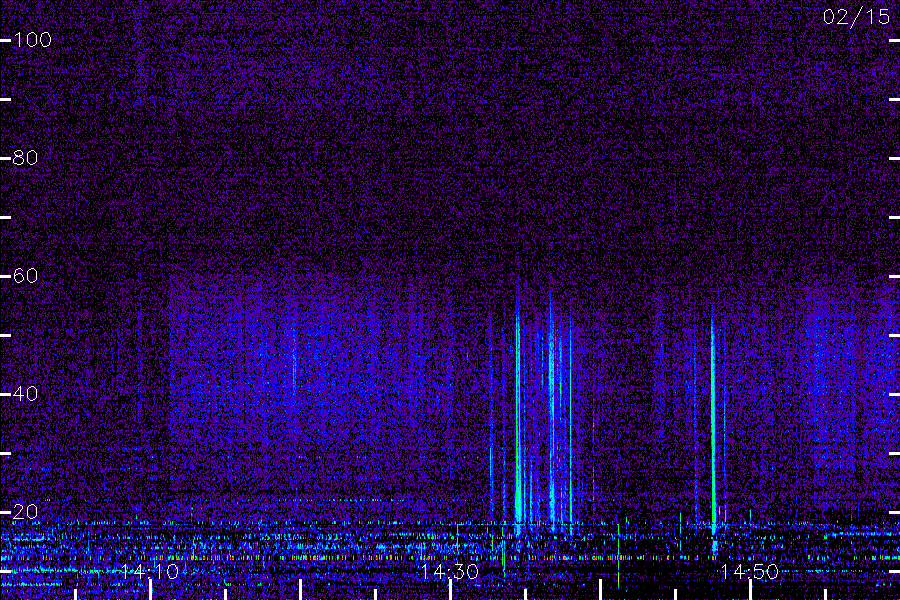
Task: Click the 100 frequency axis label
Action: [x=33, y=40]
